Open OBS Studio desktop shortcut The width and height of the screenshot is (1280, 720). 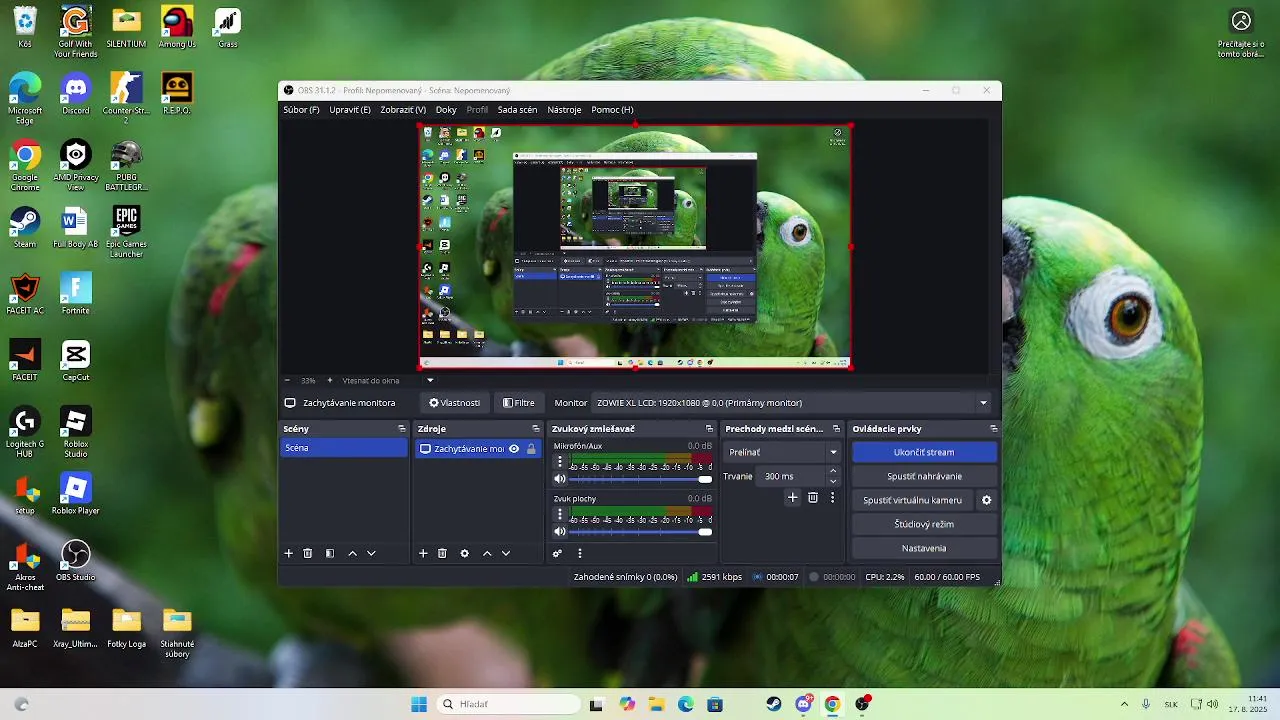[76, 561]
